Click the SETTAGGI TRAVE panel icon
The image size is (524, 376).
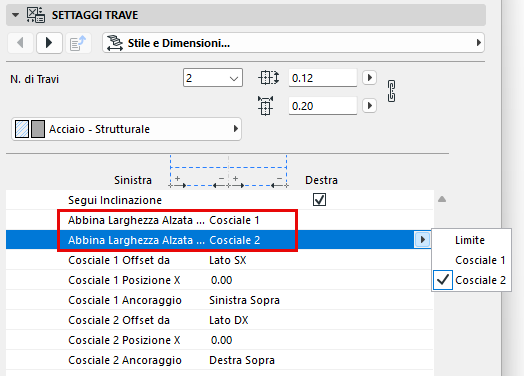click(x=36, y=15)
